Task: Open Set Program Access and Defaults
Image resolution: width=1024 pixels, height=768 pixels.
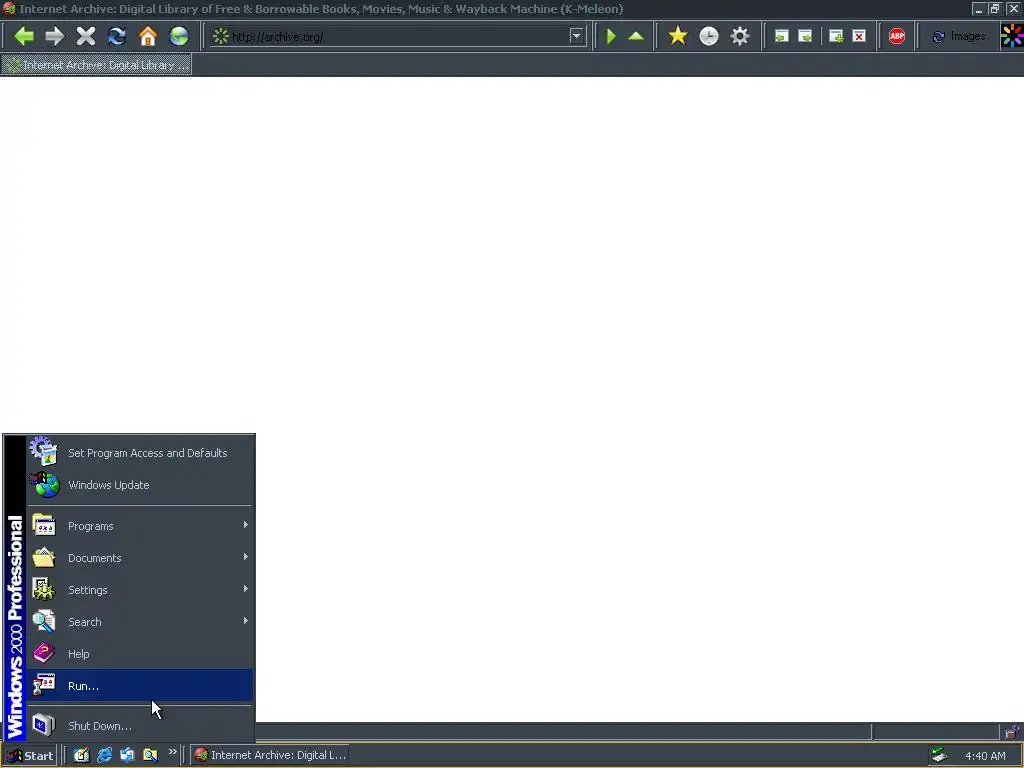Action: coord(140,453)
